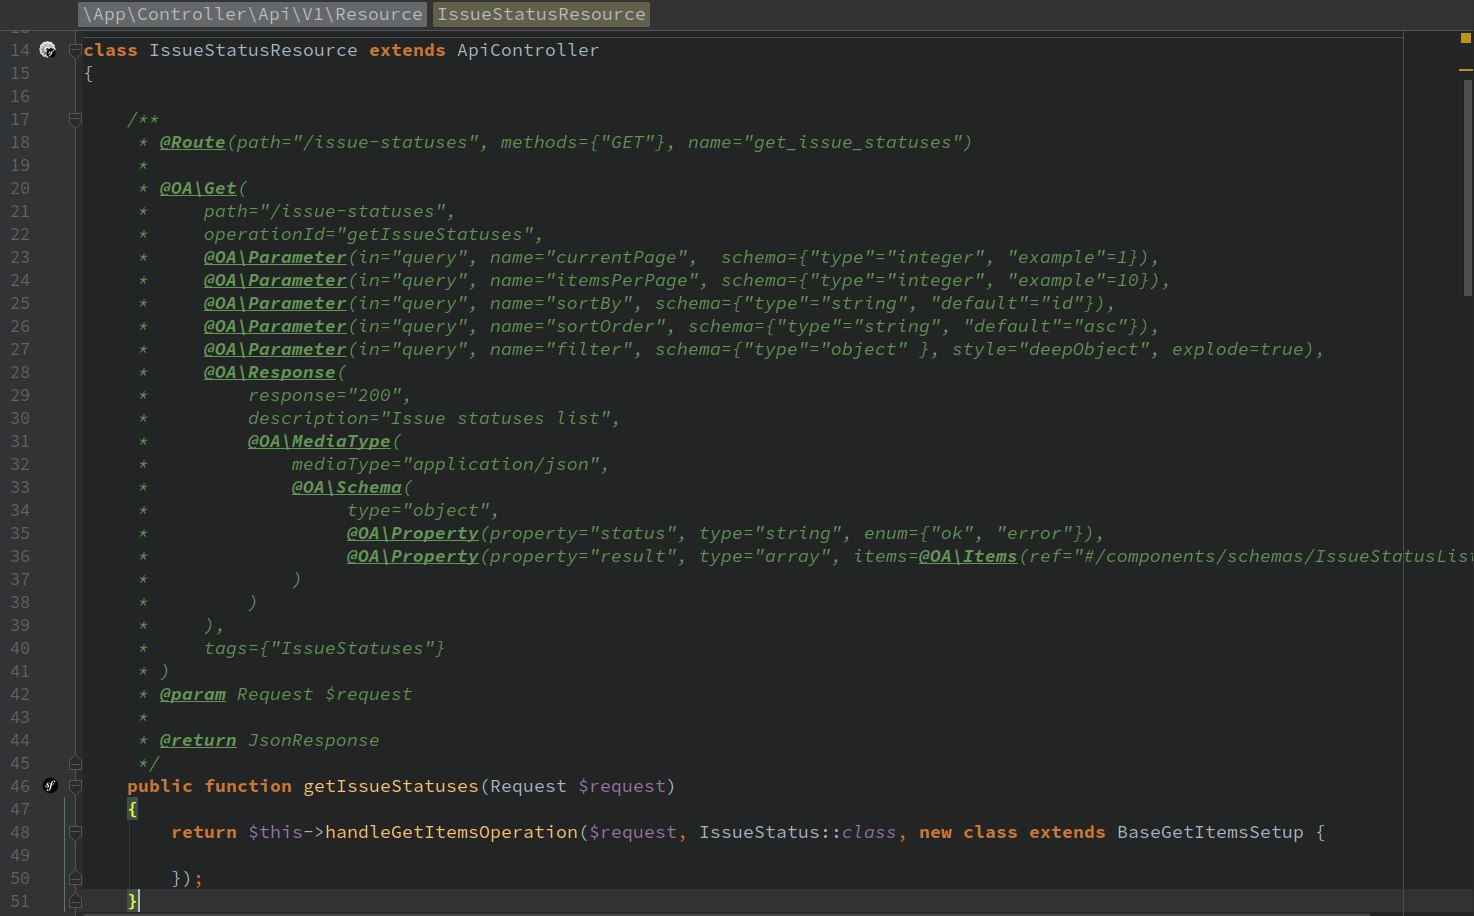The height and width of the screenshot is (916, 1474).
Task: Click the type="object" line in schema
Action: 423,510
